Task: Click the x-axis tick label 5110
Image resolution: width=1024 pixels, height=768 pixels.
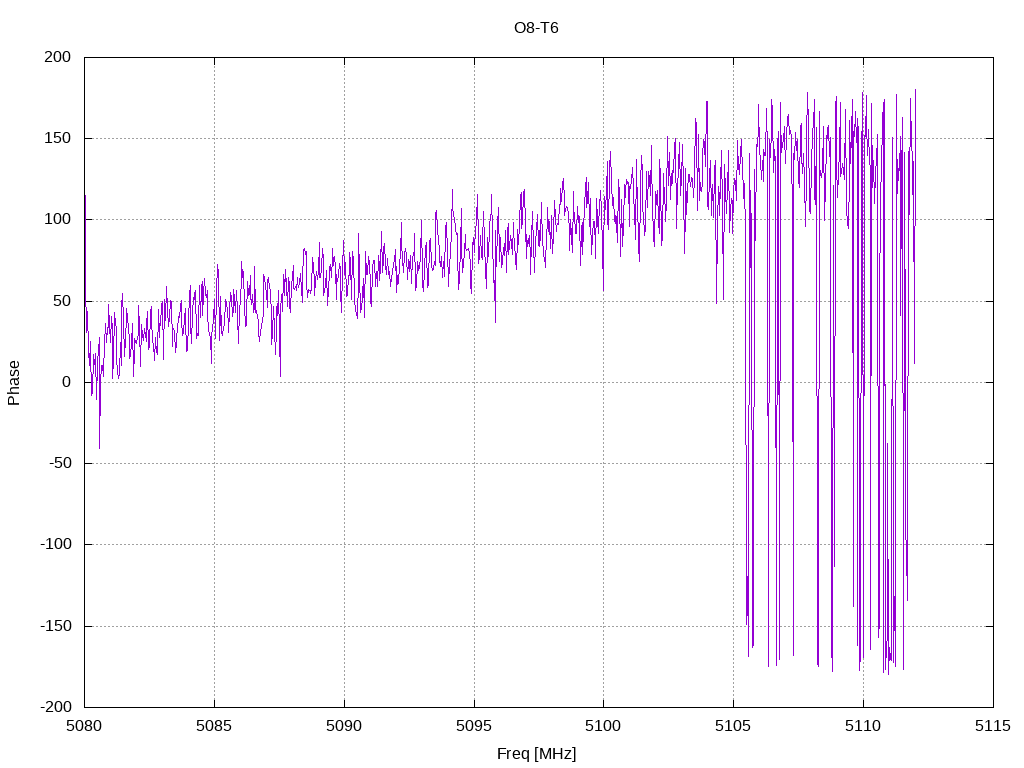Action: tap(863, 726)
